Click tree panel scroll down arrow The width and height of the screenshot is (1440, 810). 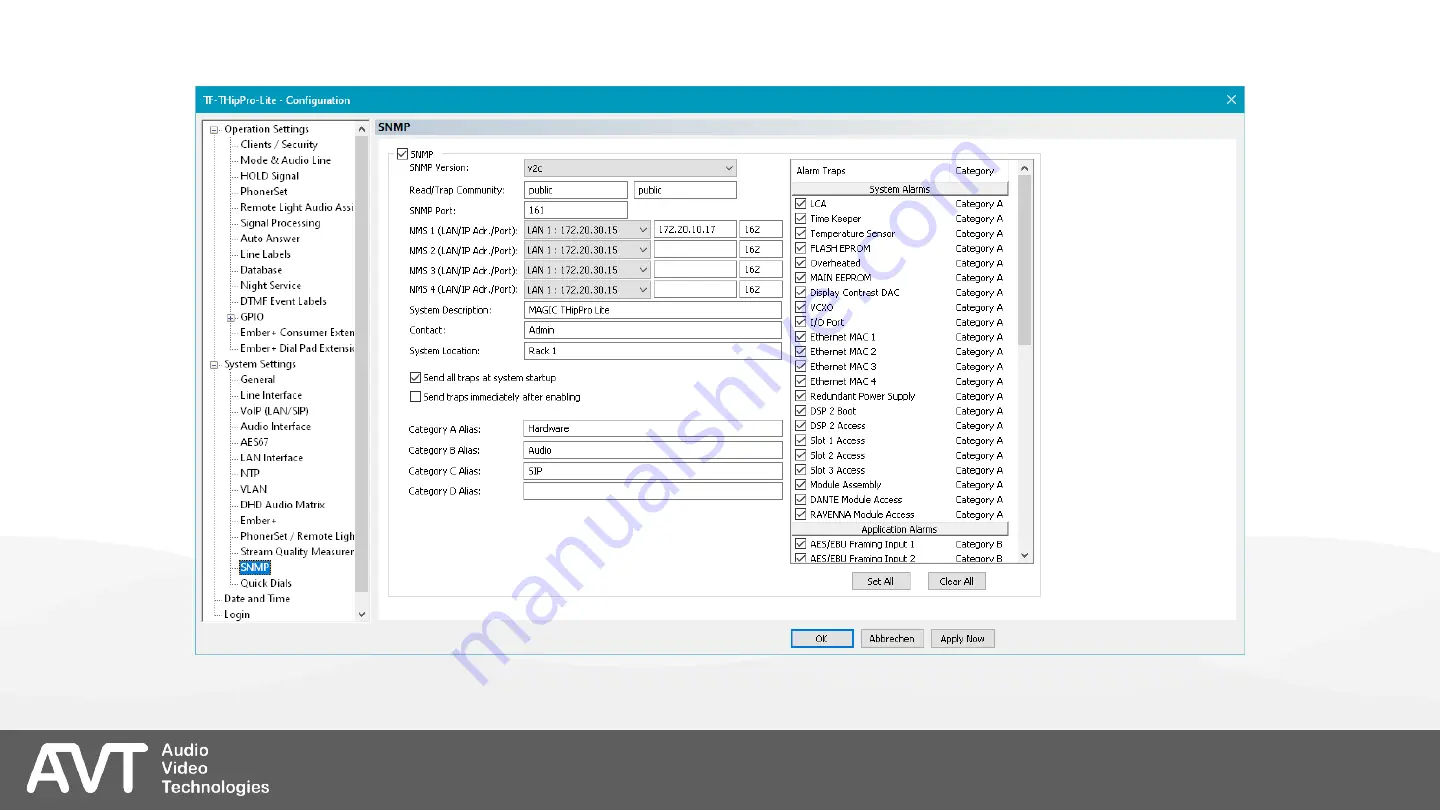click(x=362, y=614)
